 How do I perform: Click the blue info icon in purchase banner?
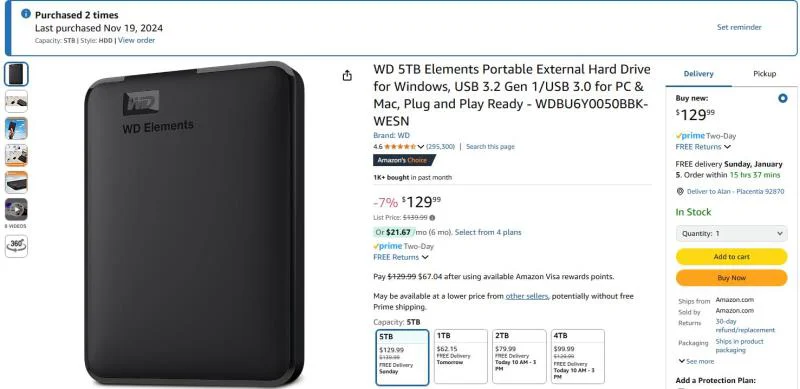pos(26,14)
